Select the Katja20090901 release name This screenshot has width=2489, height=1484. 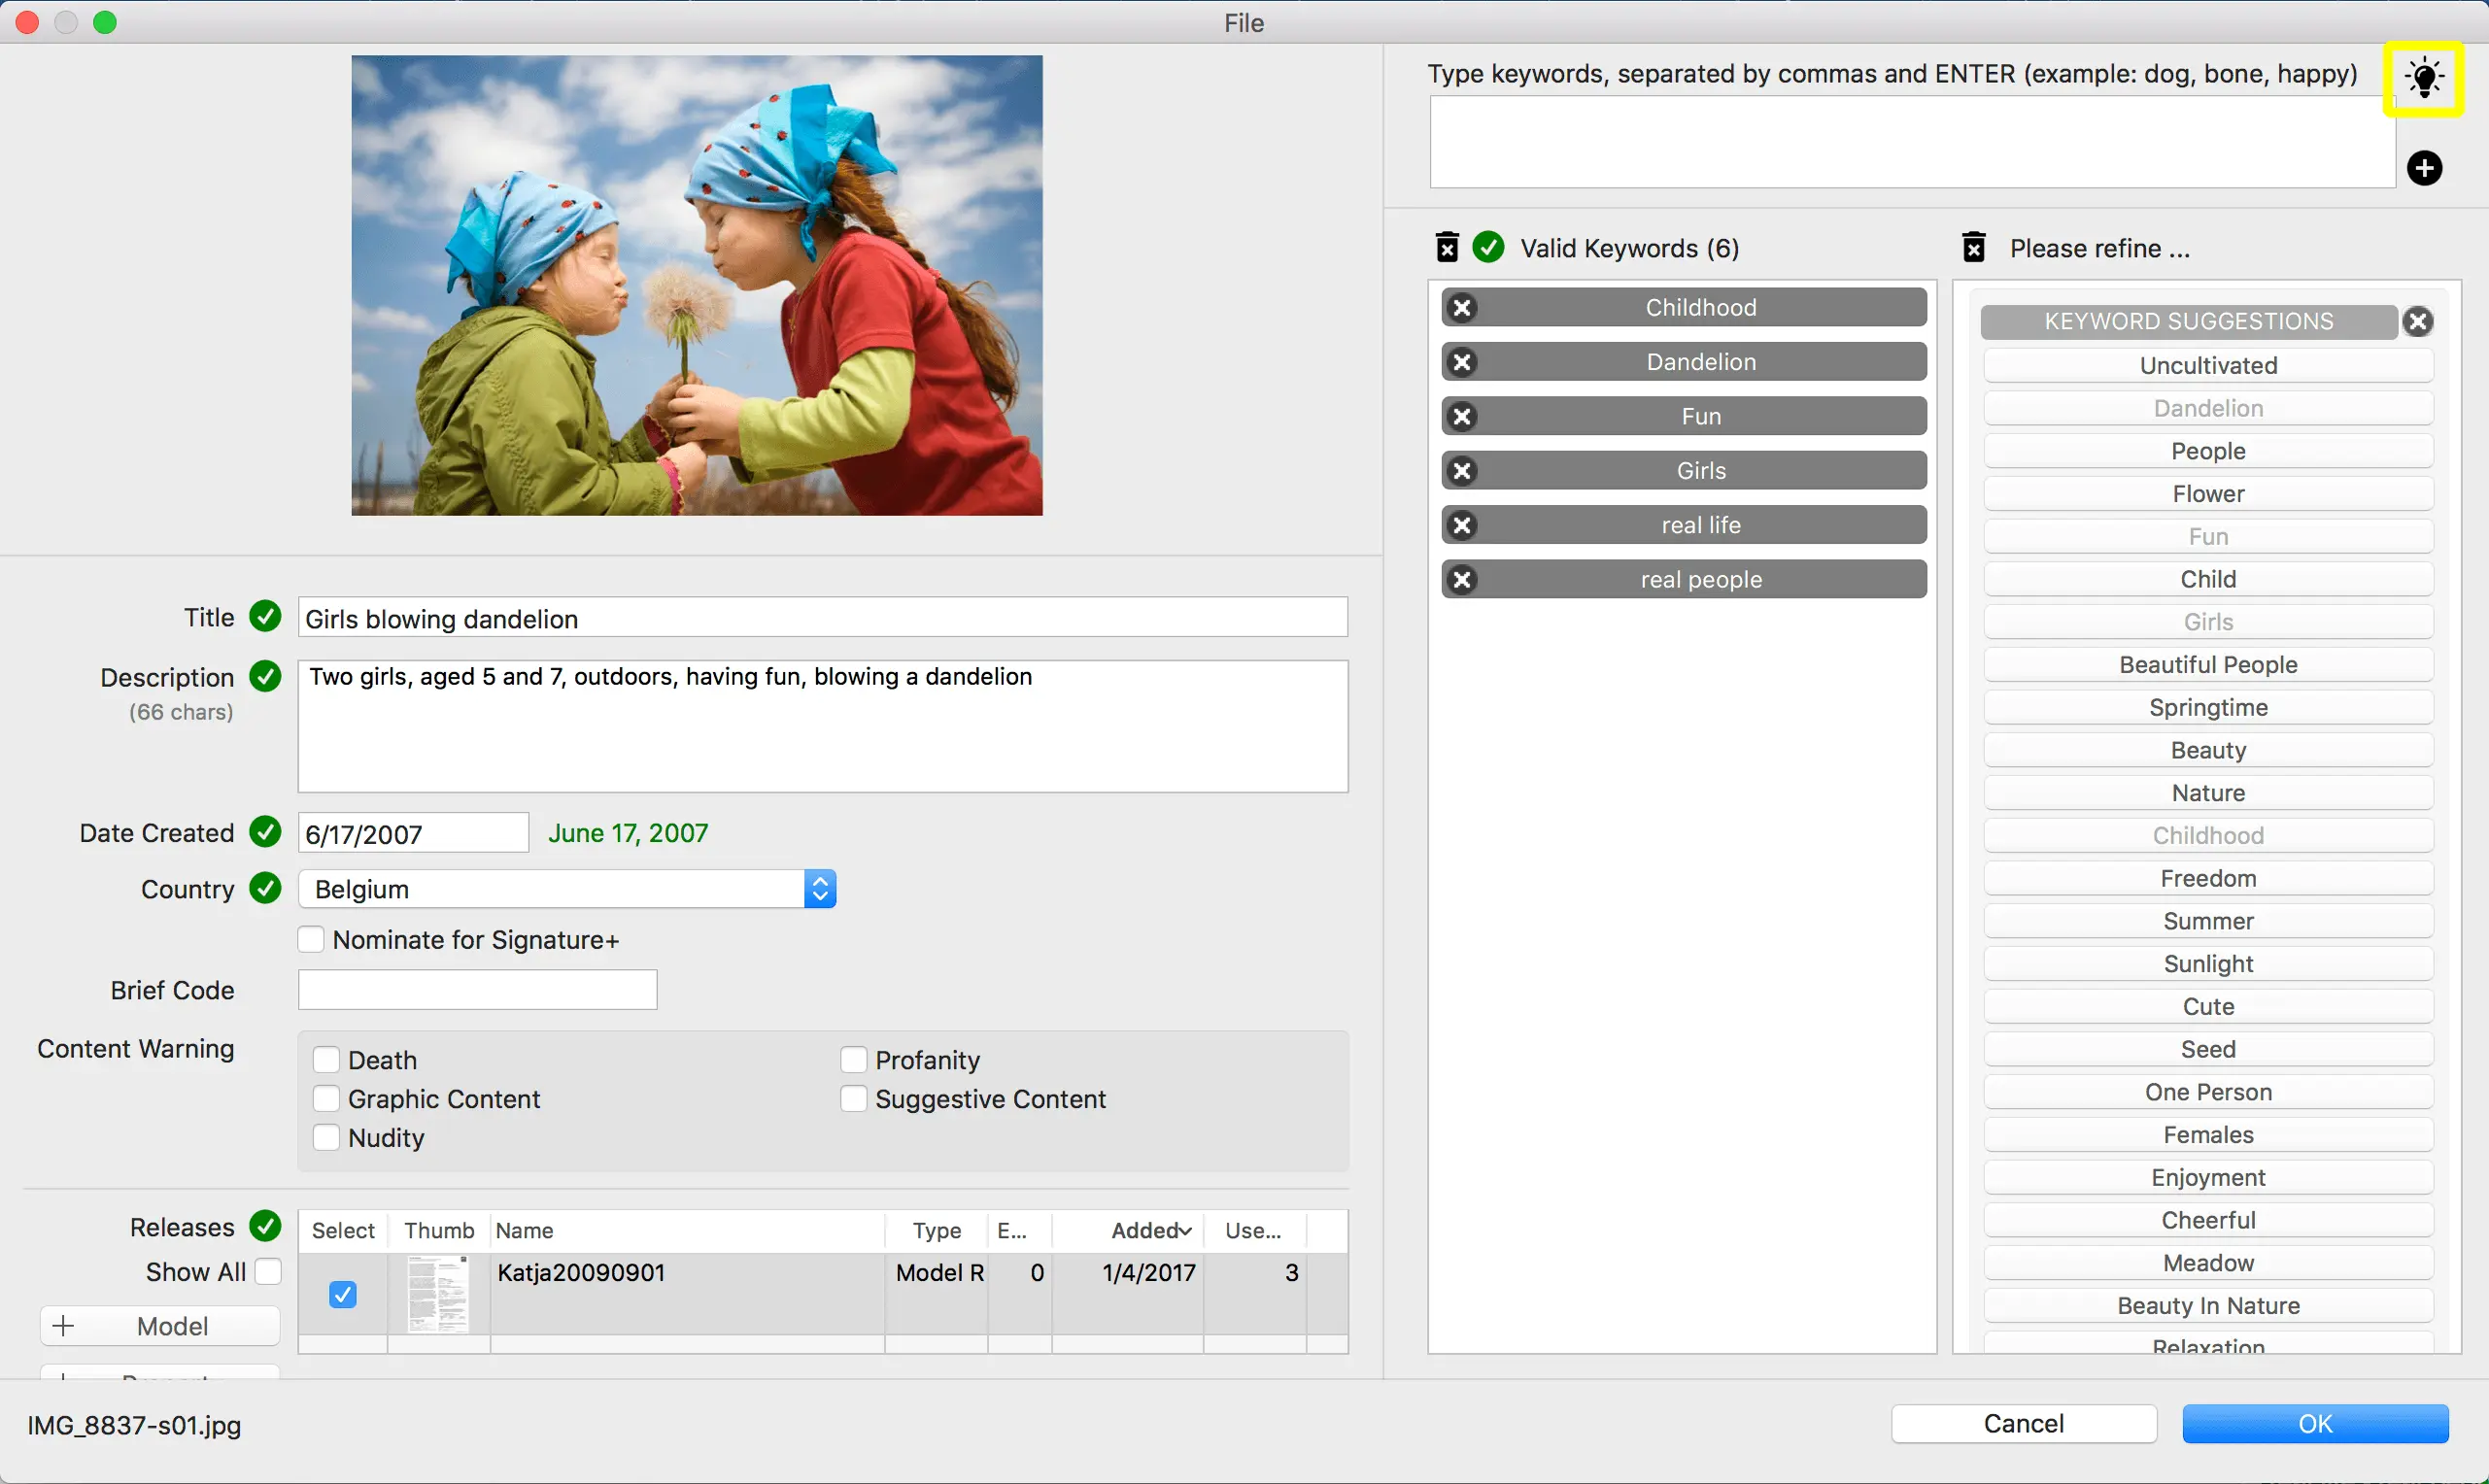click(581, 1272)
